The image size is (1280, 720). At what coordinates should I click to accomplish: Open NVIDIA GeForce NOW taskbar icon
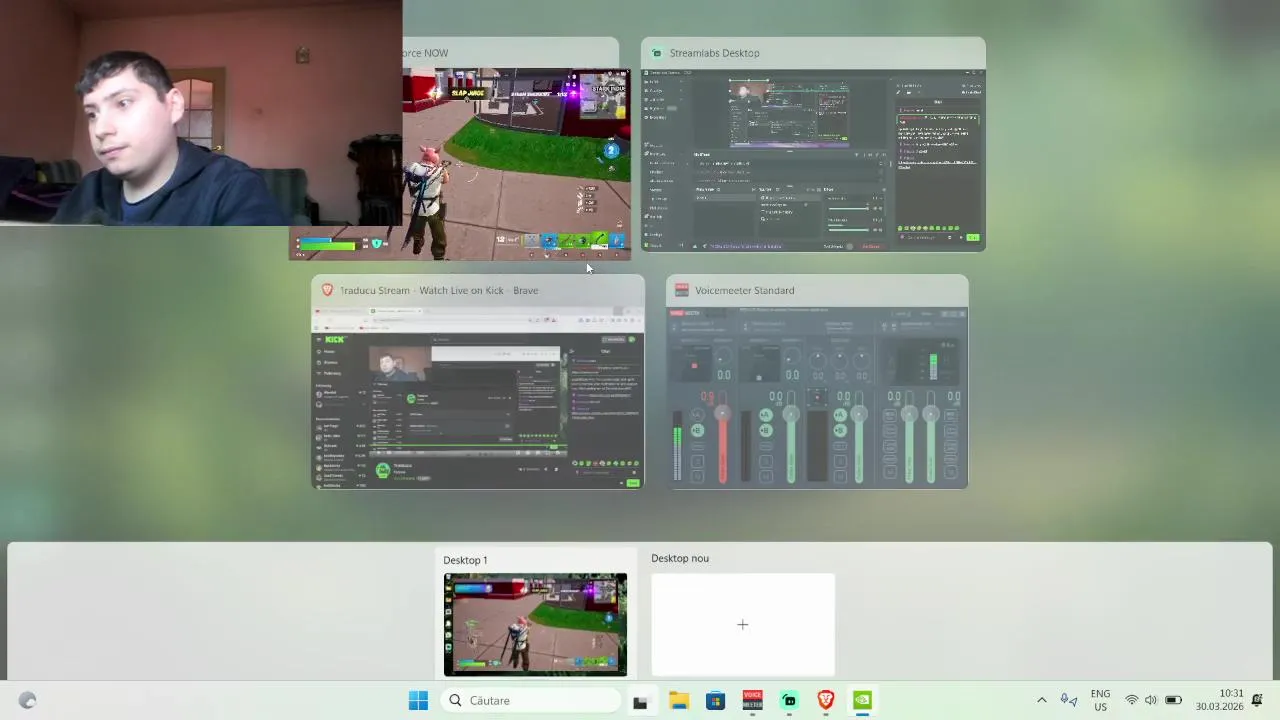click(862, 701)
